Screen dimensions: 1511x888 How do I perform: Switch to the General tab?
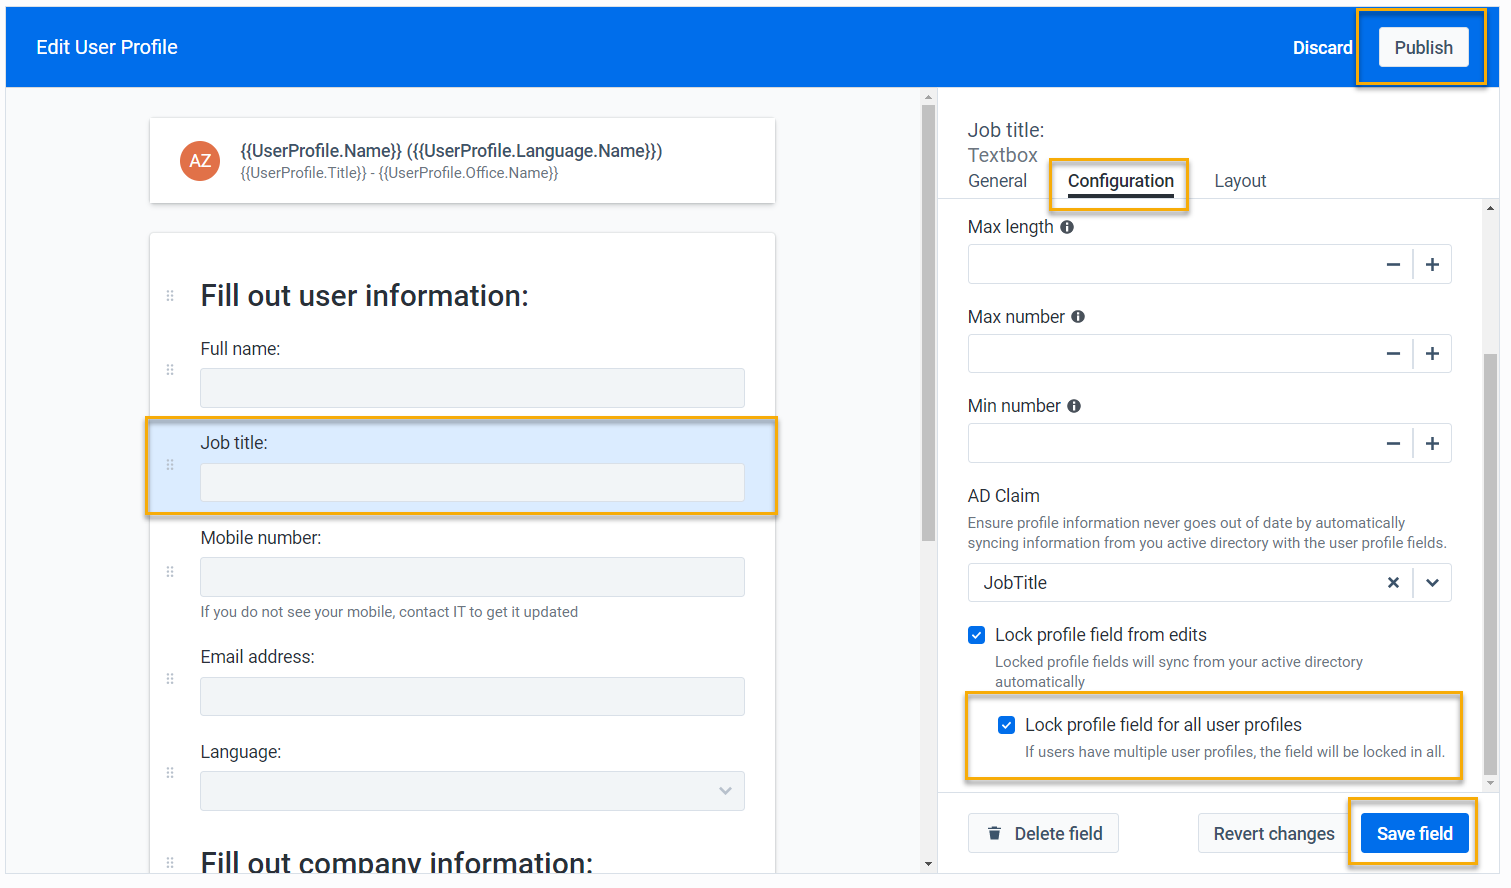(997, 181)
